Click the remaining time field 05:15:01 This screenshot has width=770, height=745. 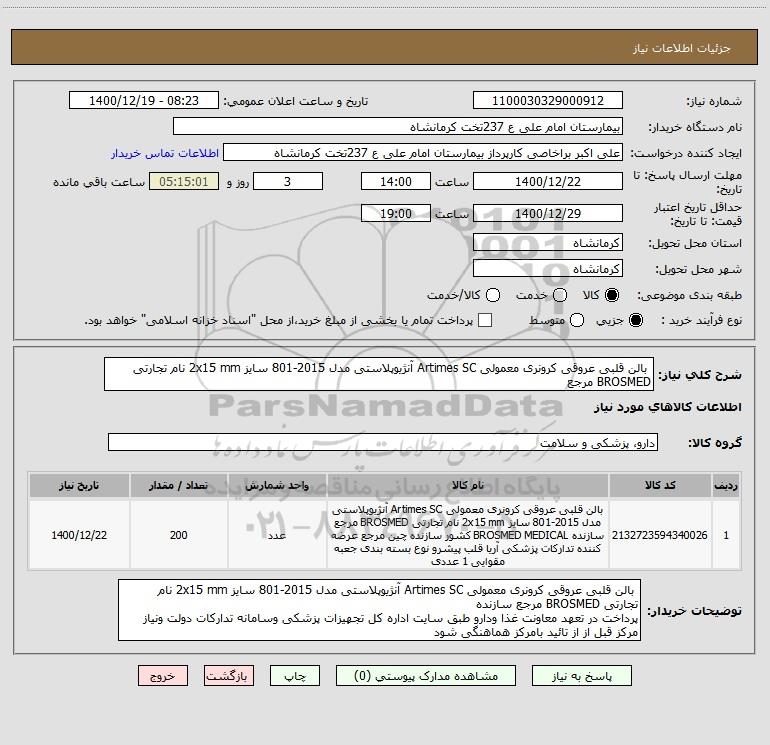[184, 181]
